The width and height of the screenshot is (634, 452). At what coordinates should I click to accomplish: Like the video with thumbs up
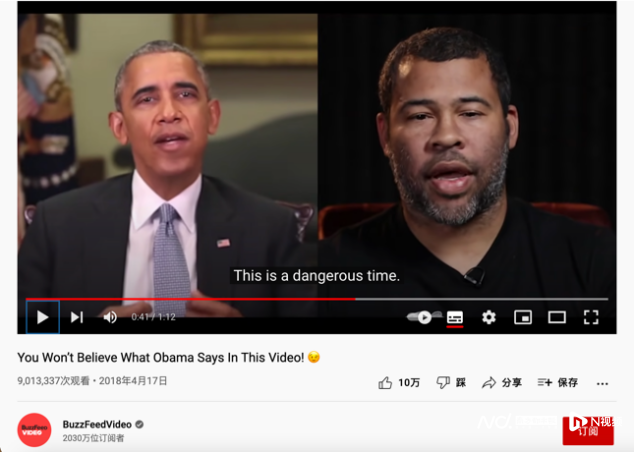click(399, 382)
